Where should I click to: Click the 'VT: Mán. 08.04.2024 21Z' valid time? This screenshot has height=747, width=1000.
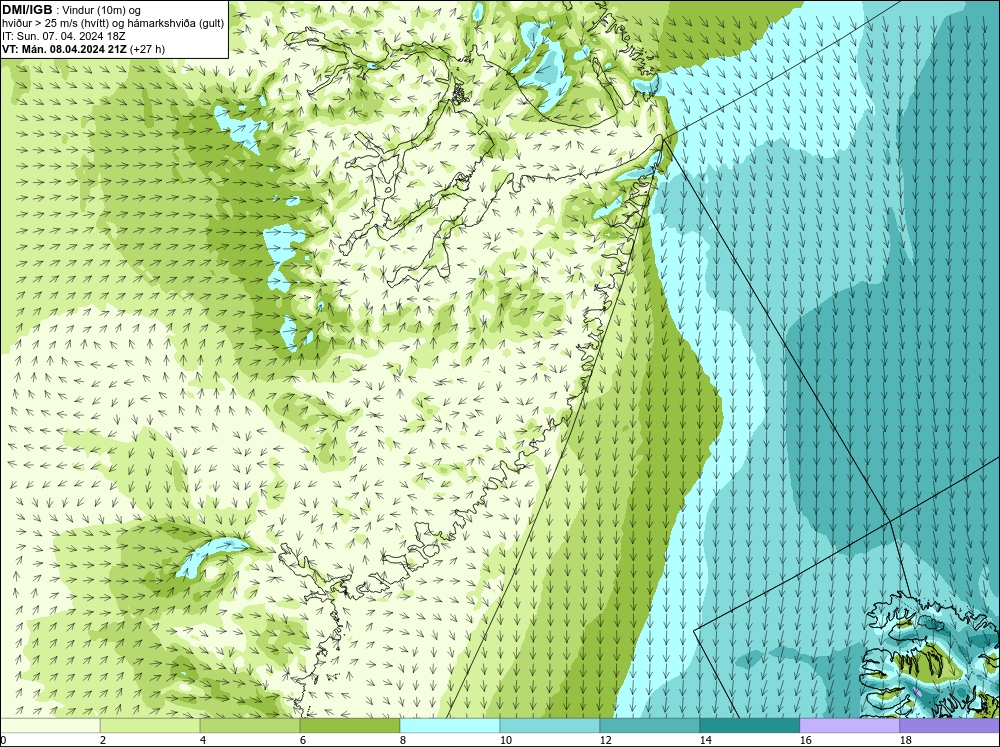coord(64,49)
